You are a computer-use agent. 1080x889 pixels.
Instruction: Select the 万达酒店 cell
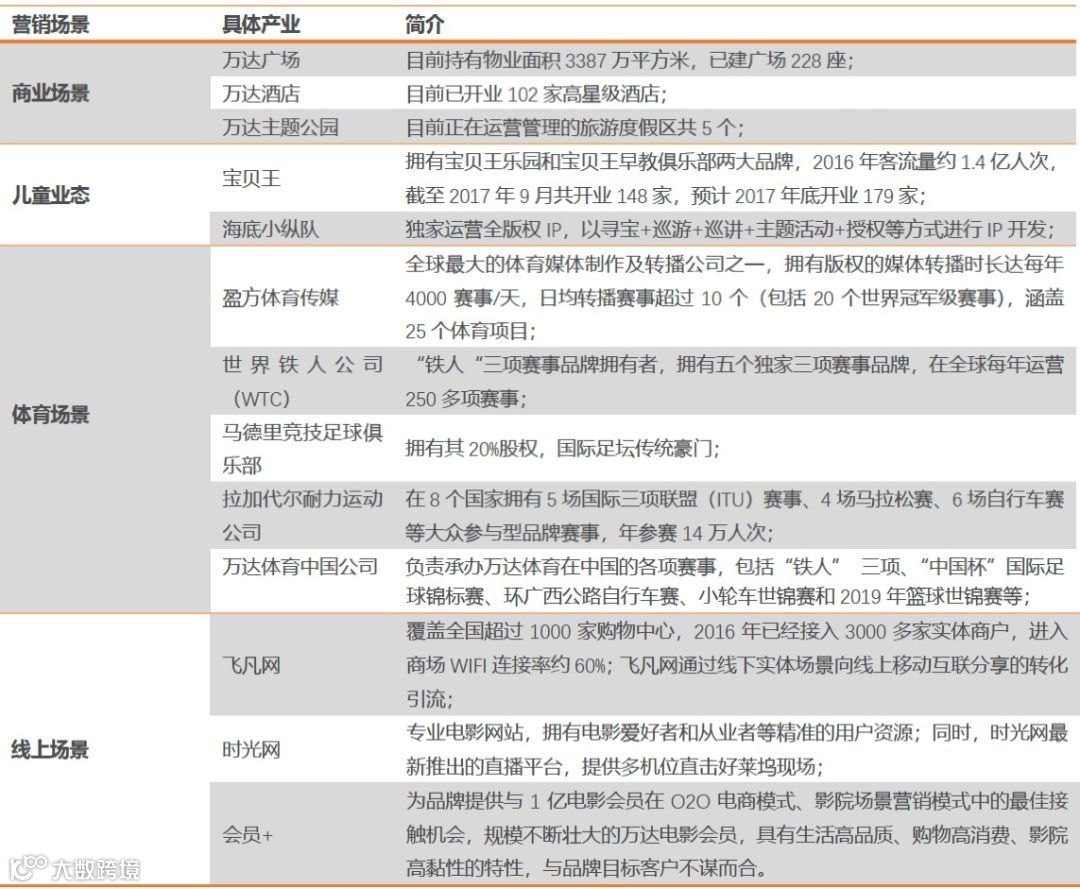(260, 94)
